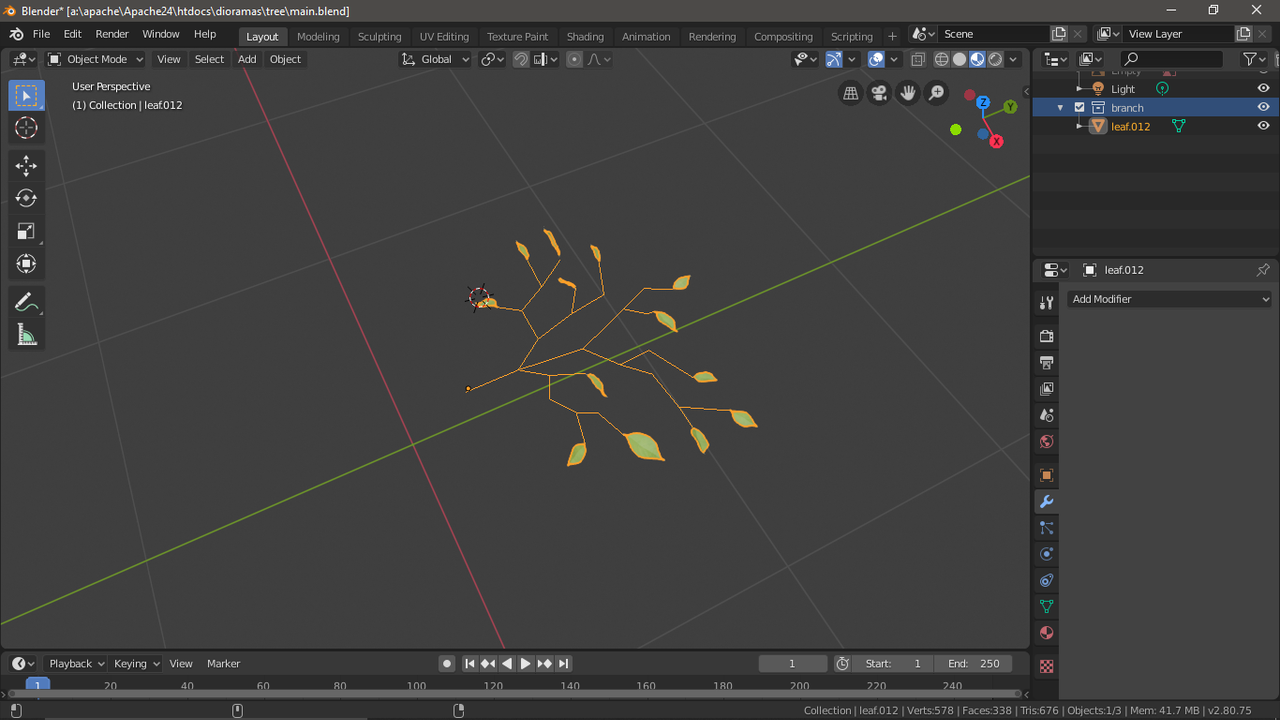Select the Material Properties tab

pyautogui.click(x=1045, y=632)
